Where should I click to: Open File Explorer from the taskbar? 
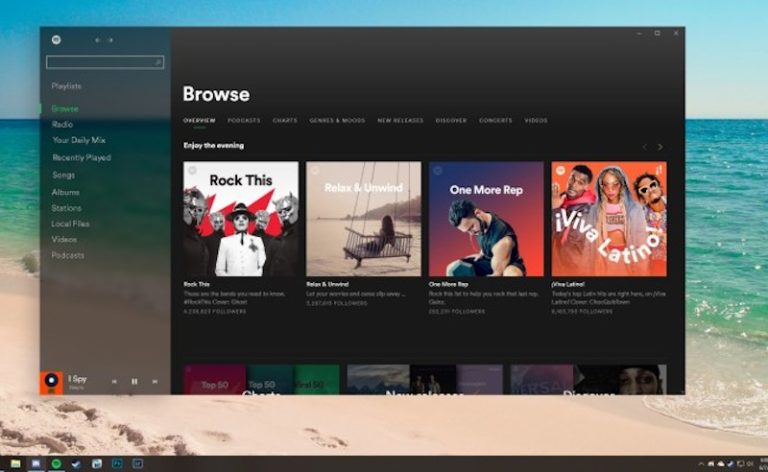coord(16,464)
